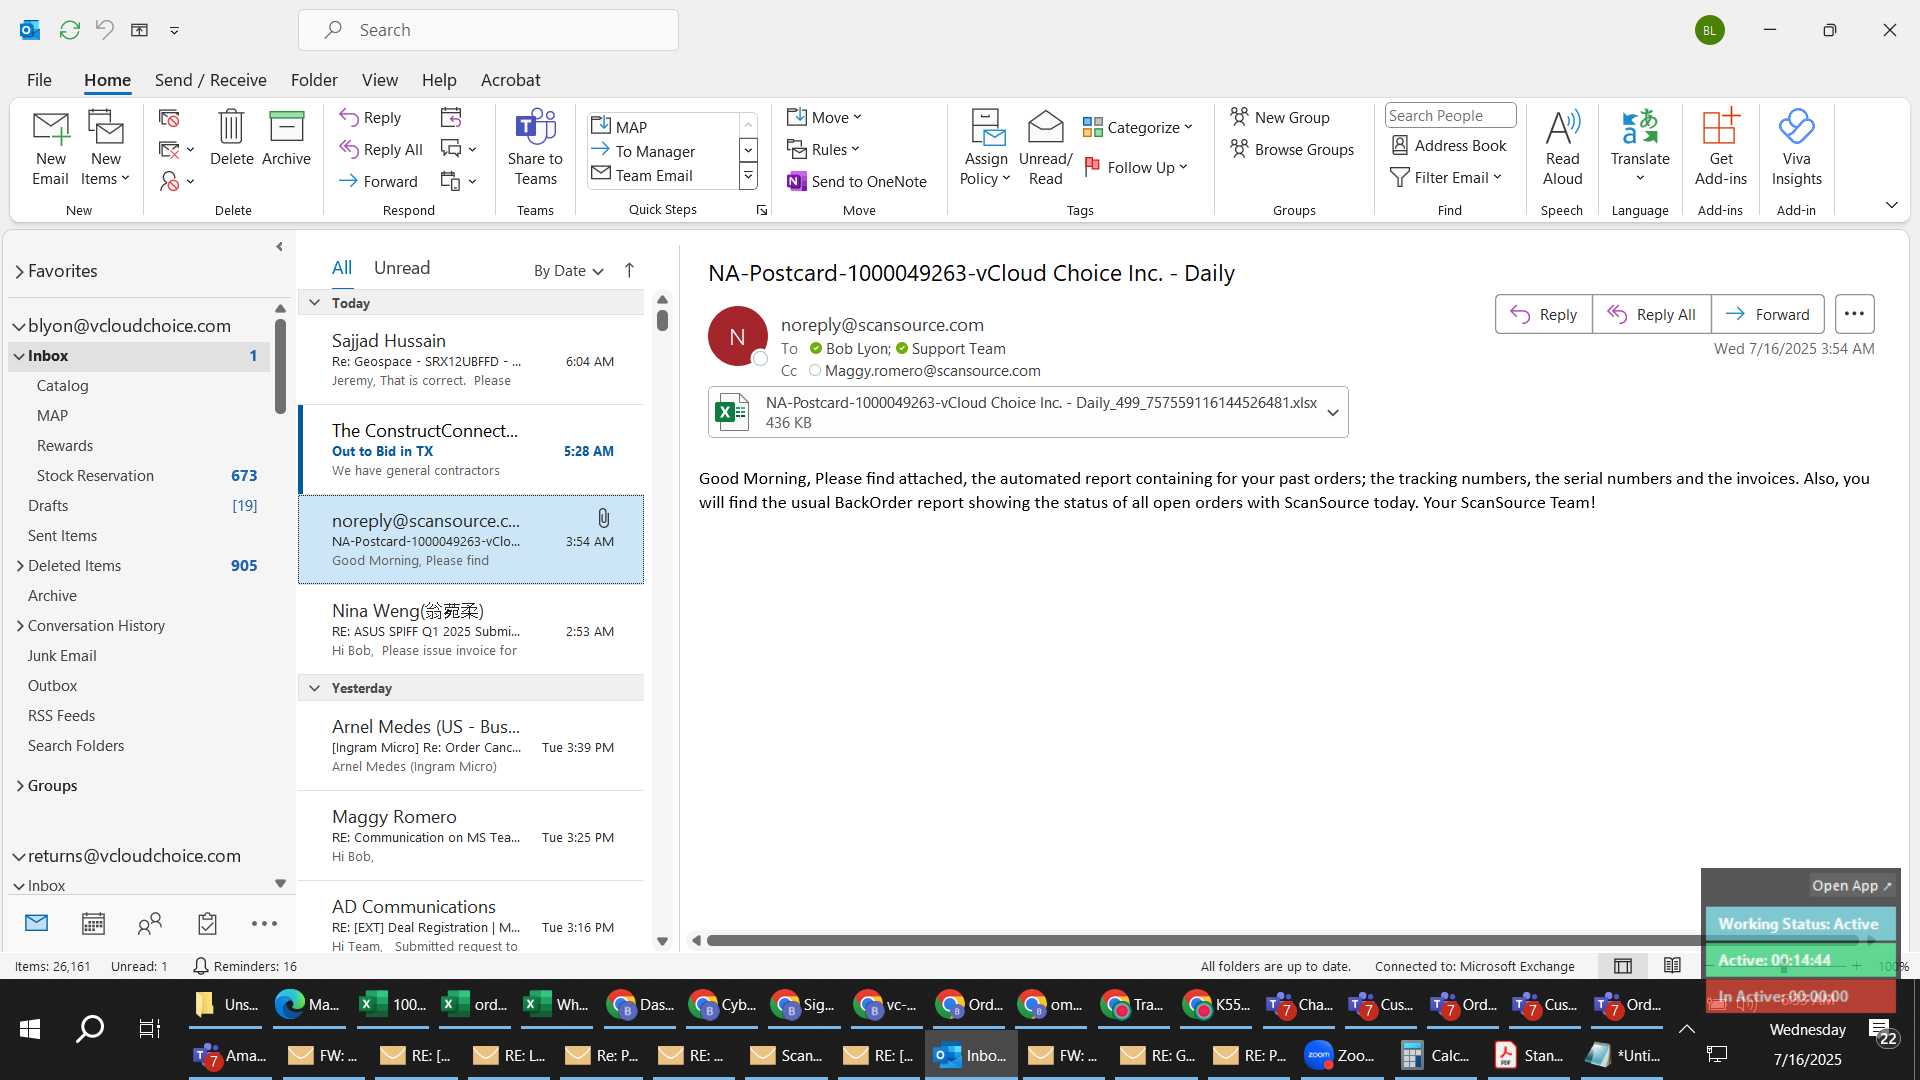
Task: Expand the Favorites section
Action: [x=19, y=272]
